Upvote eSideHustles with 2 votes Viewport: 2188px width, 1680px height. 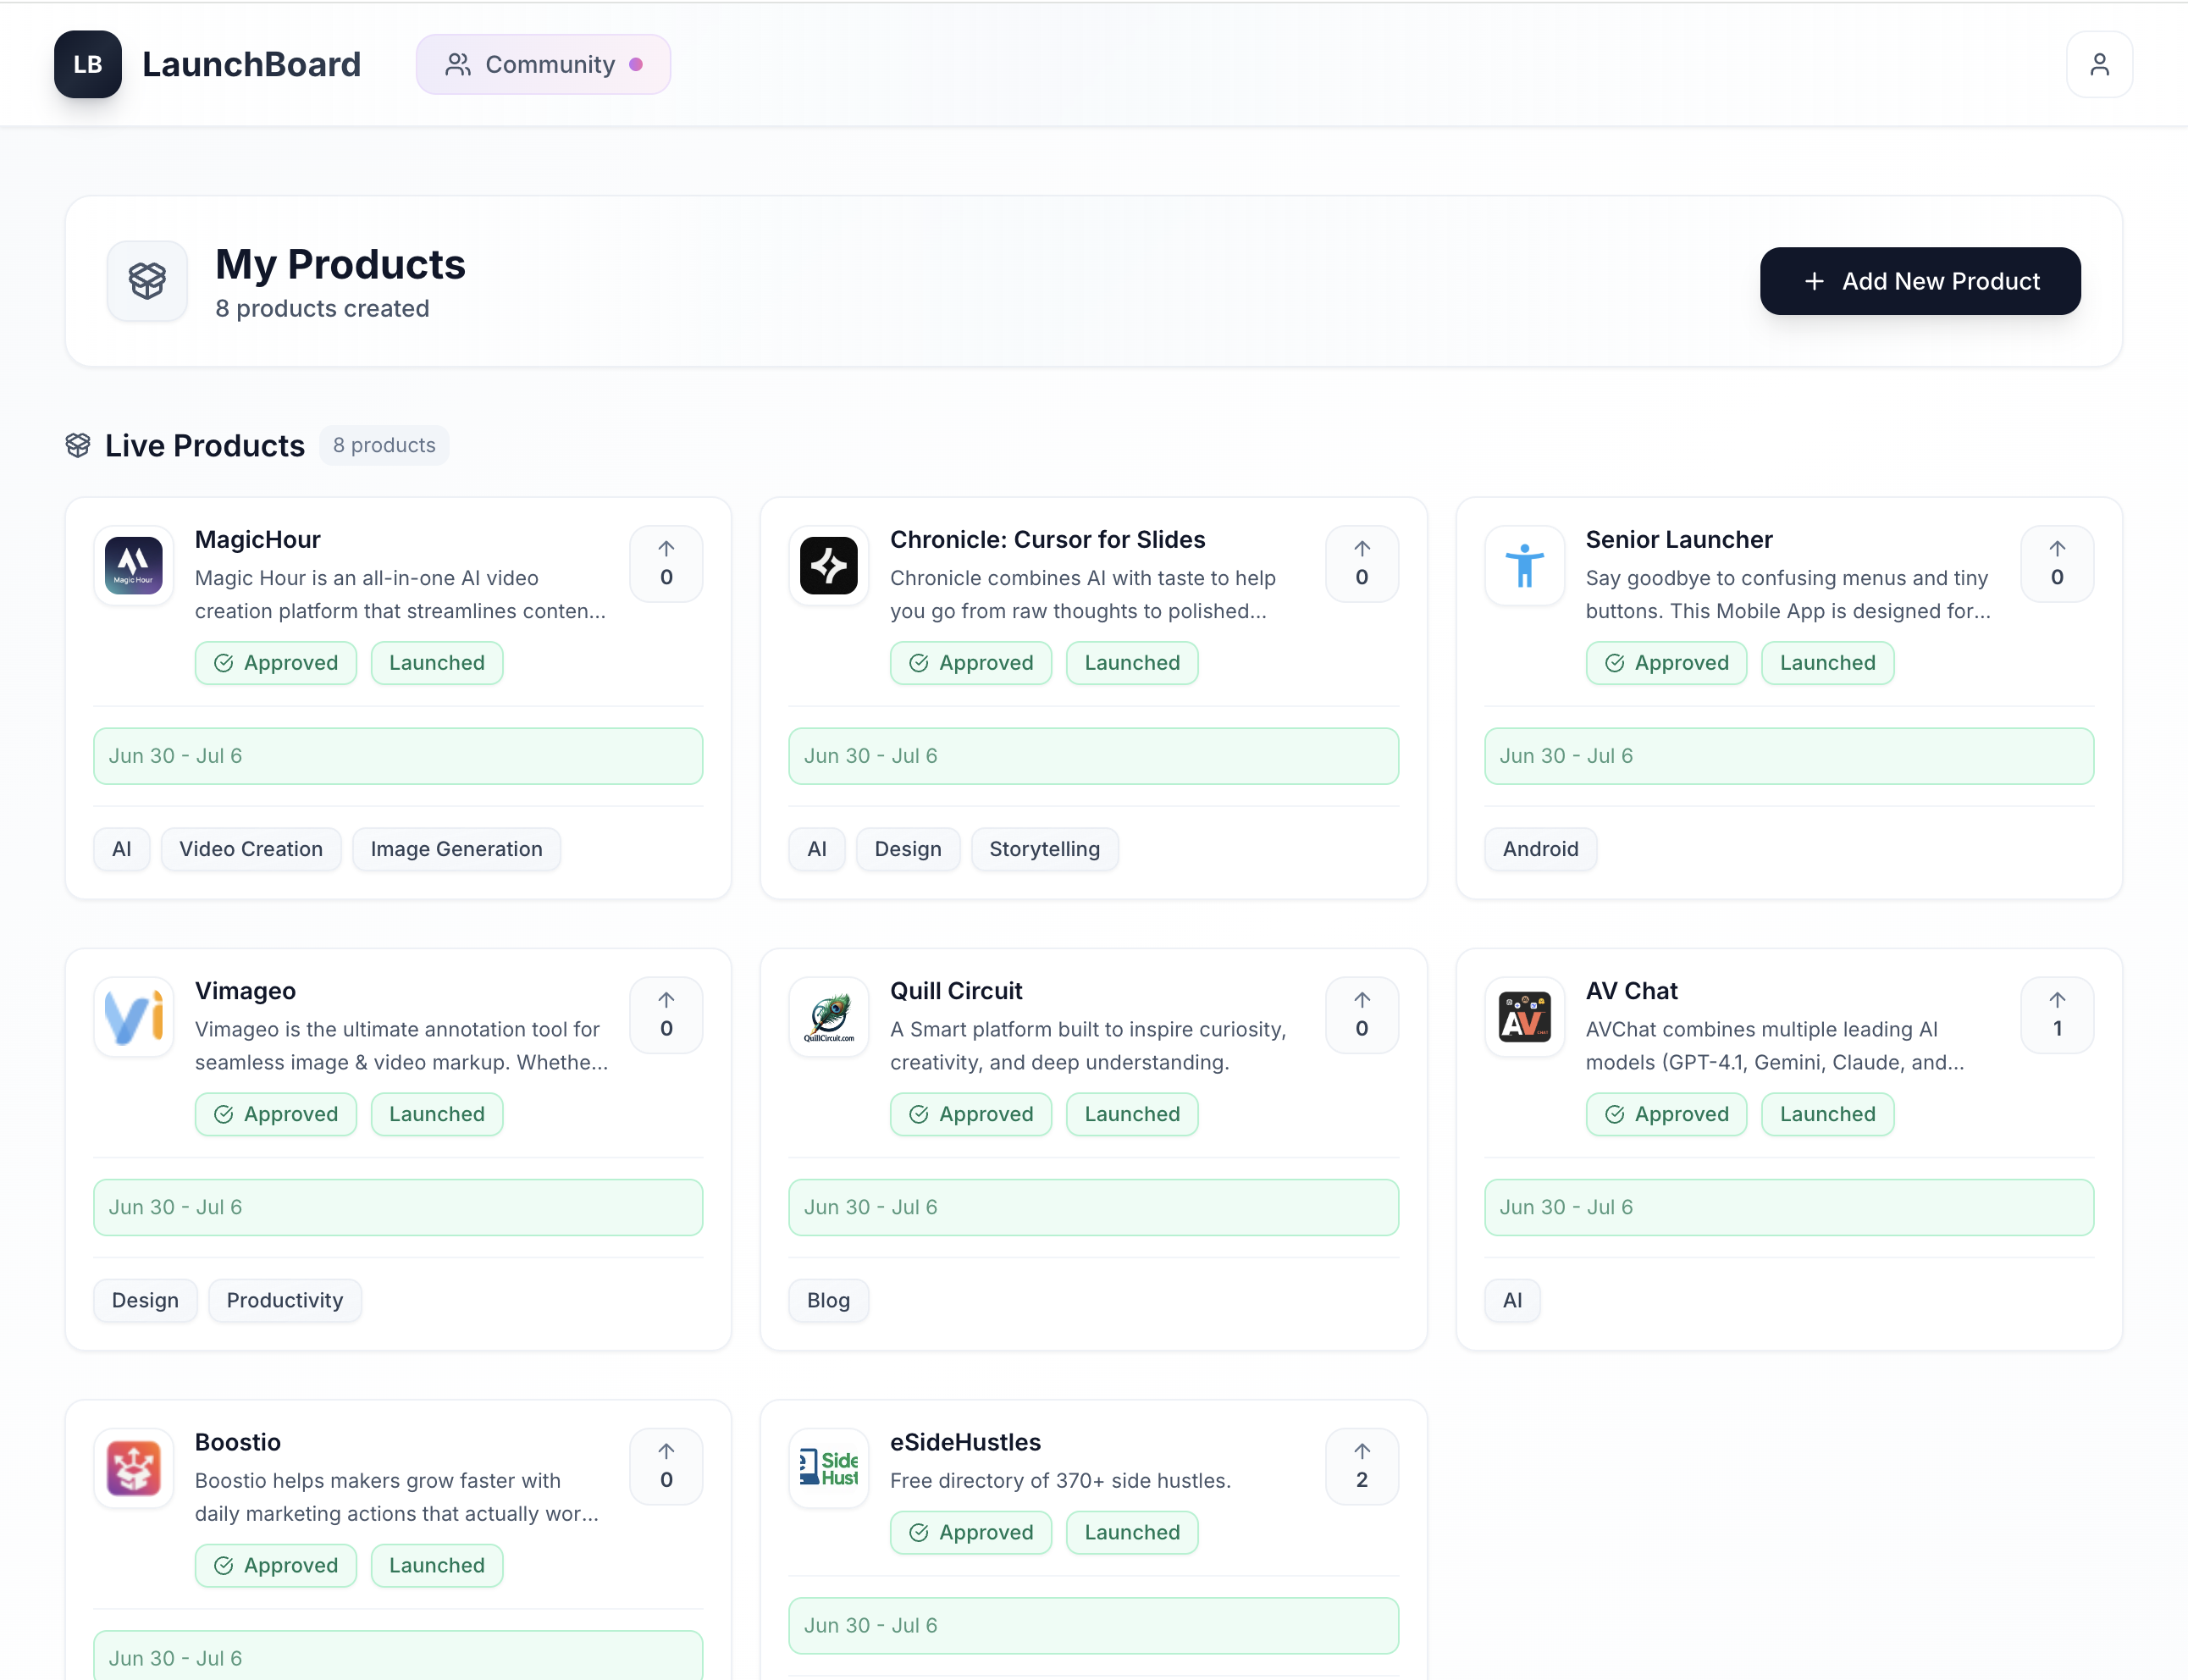click(1361, 1466)
